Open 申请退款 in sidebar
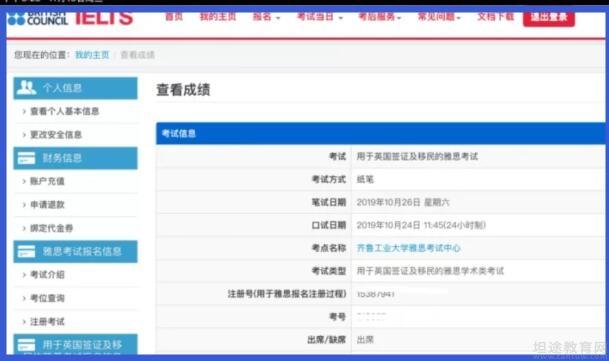This screenshot has width=609, height=361. pyautogui.click(x=47, y=205)
